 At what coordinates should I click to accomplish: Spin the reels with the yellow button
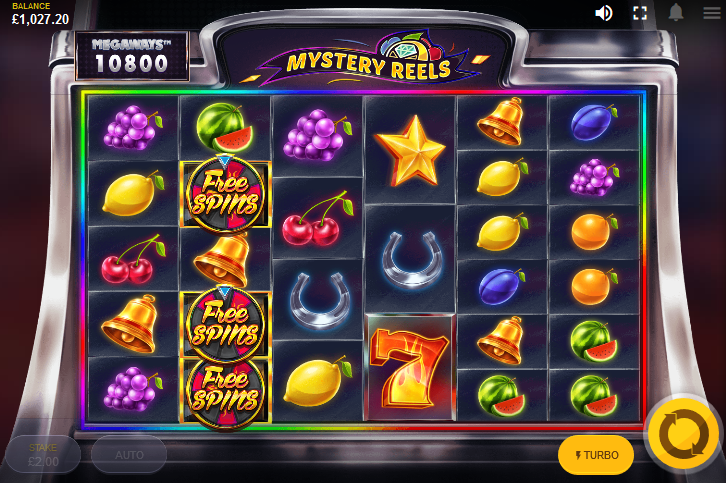click(684, 434)
